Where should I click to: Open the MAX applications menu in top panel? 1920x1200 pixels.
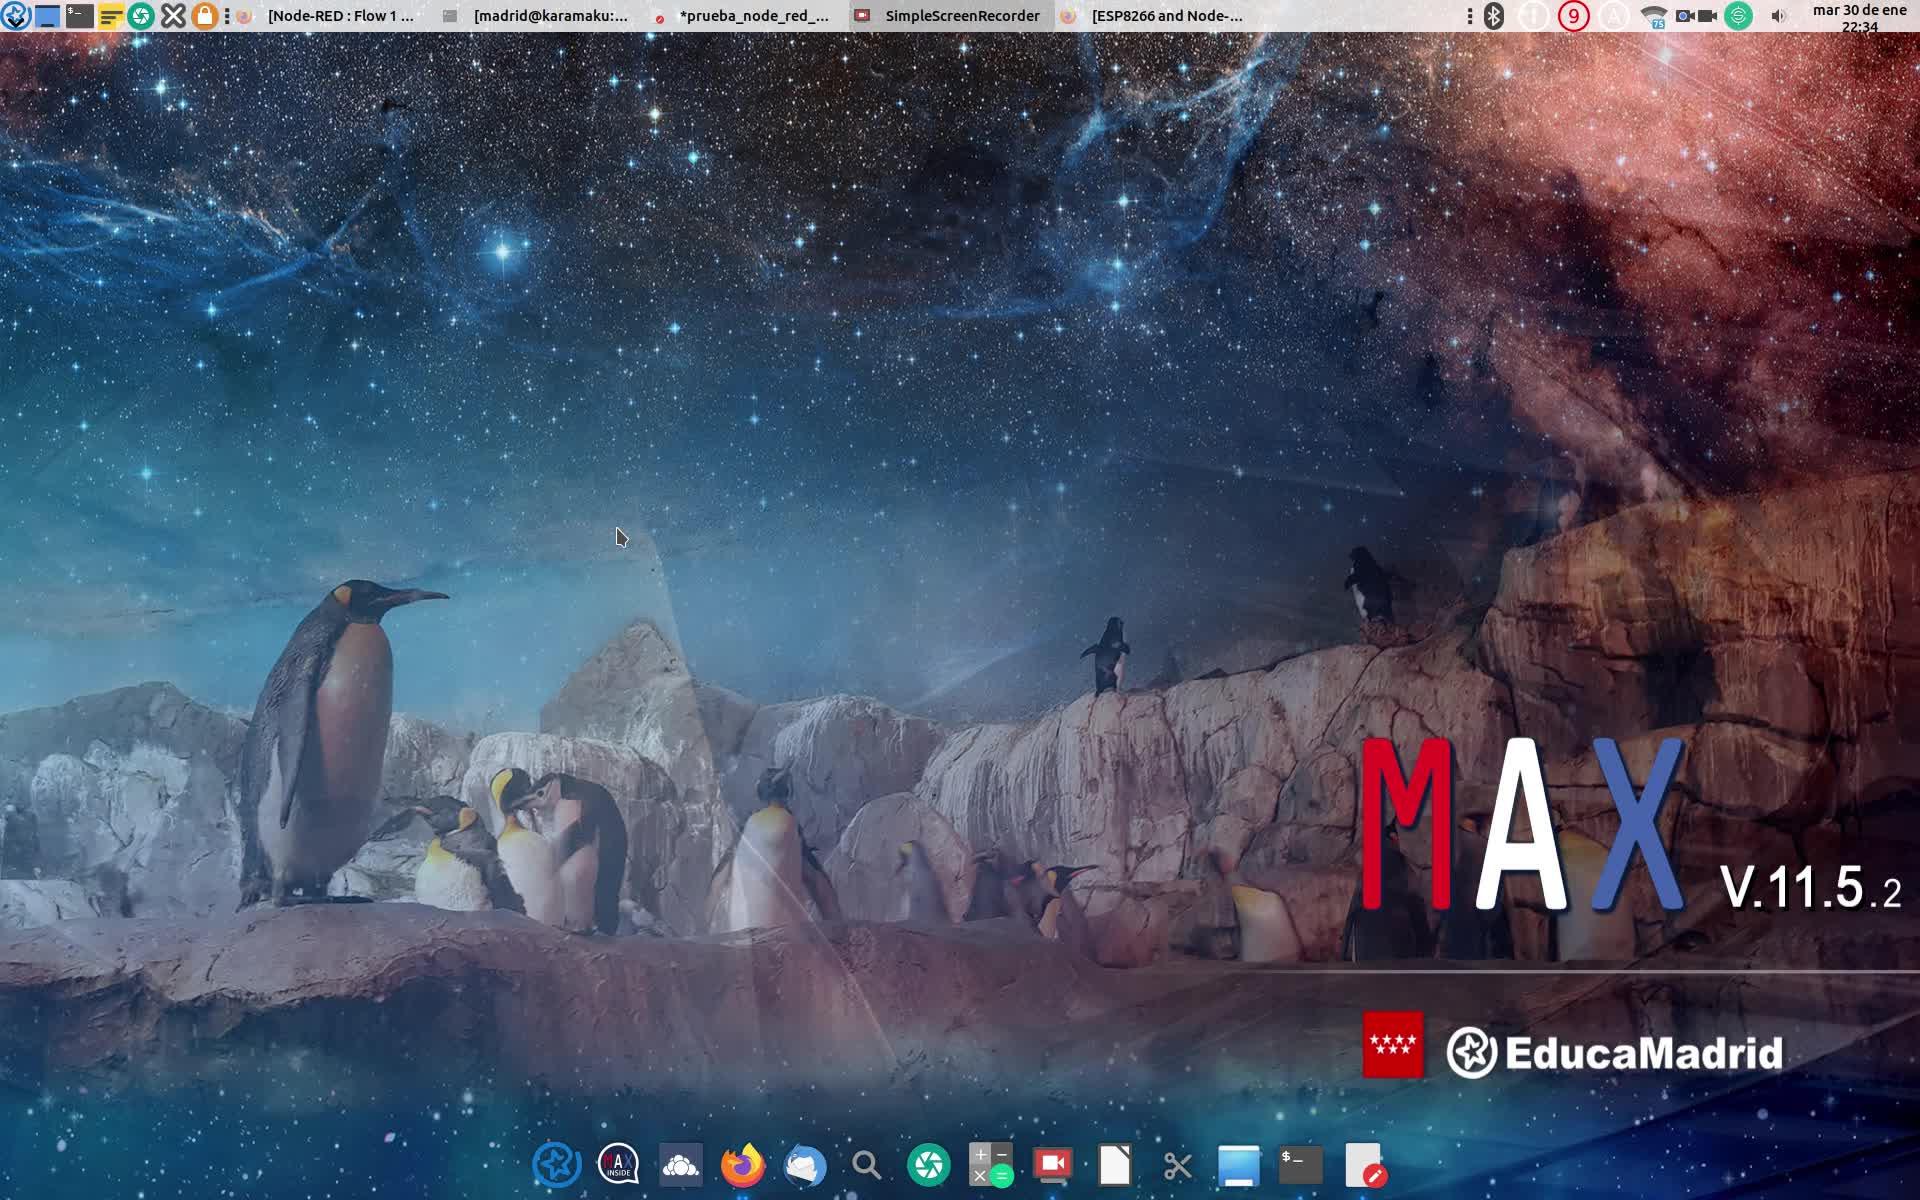15,15
